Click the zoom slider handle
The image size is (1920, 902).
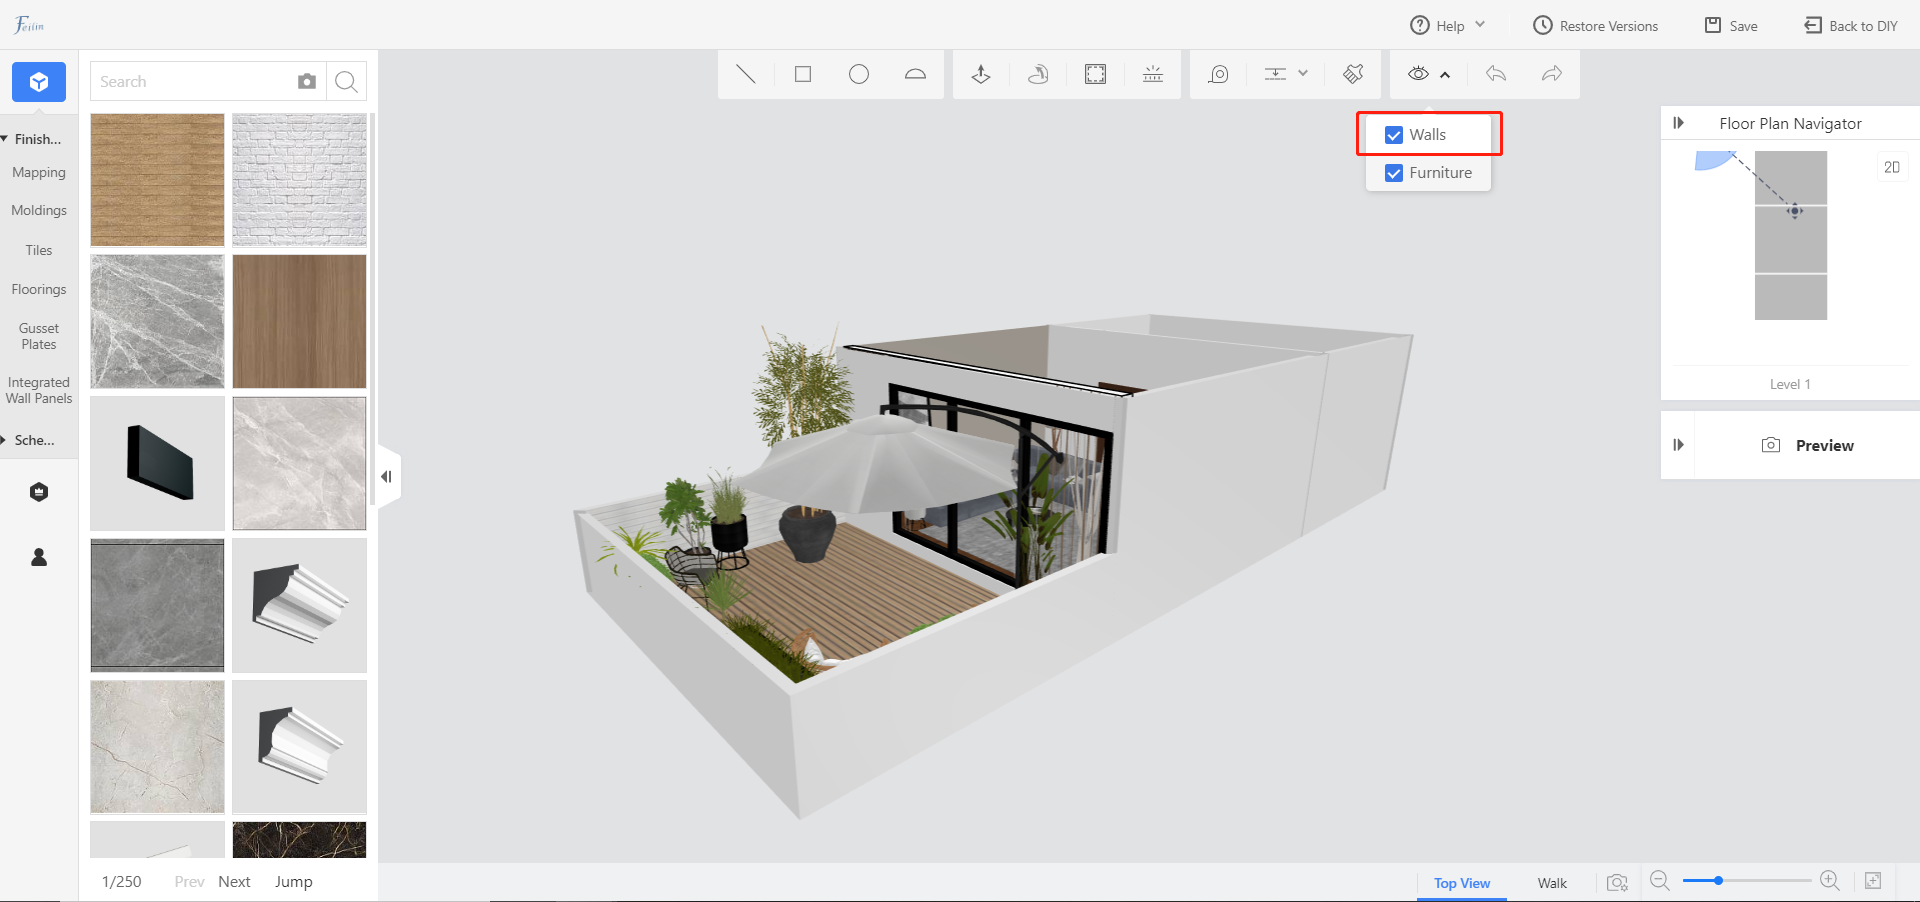click(x=1718, y=881)
